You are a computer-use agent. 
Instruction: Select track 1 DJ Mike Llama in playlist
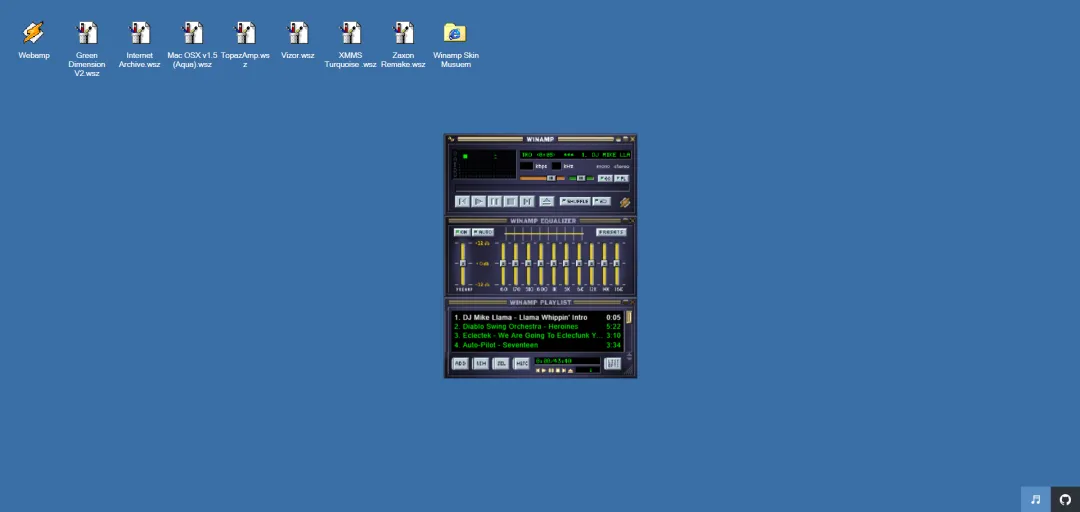[x=537, y=318]
